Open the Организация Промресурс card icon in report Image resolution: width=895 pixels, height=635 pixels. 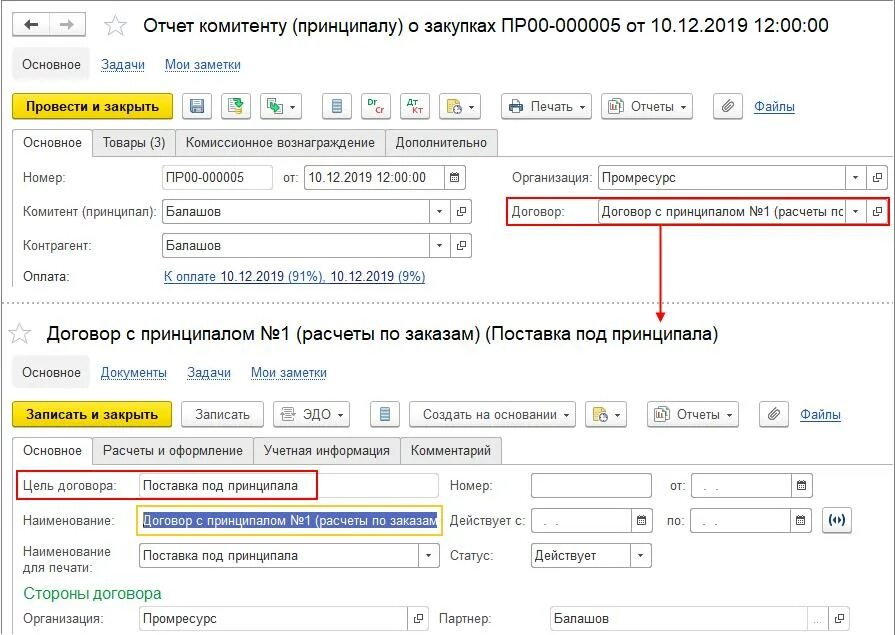coord(877,178)
